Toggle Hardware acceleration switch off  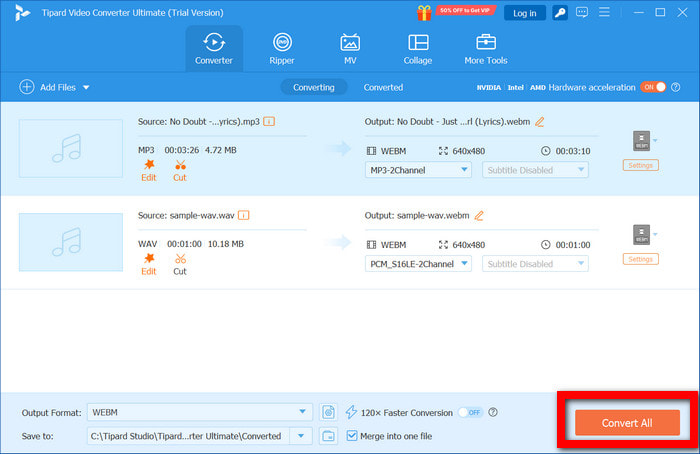tap(652, 87)
